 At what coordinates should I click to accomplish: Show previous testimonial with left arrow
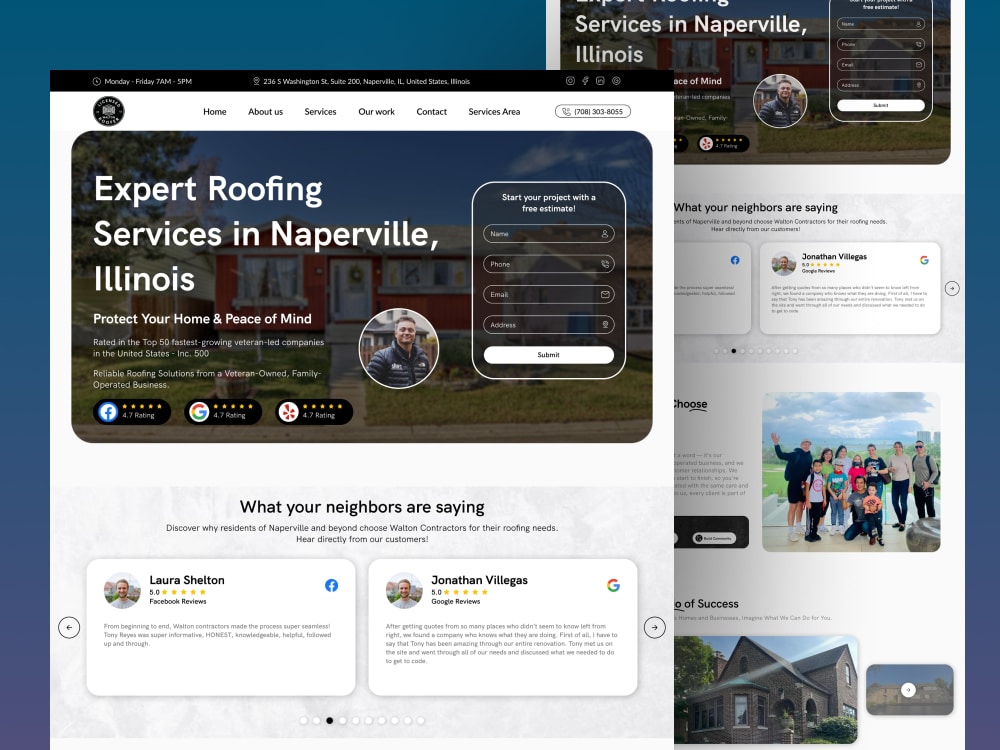pos(69,628)
